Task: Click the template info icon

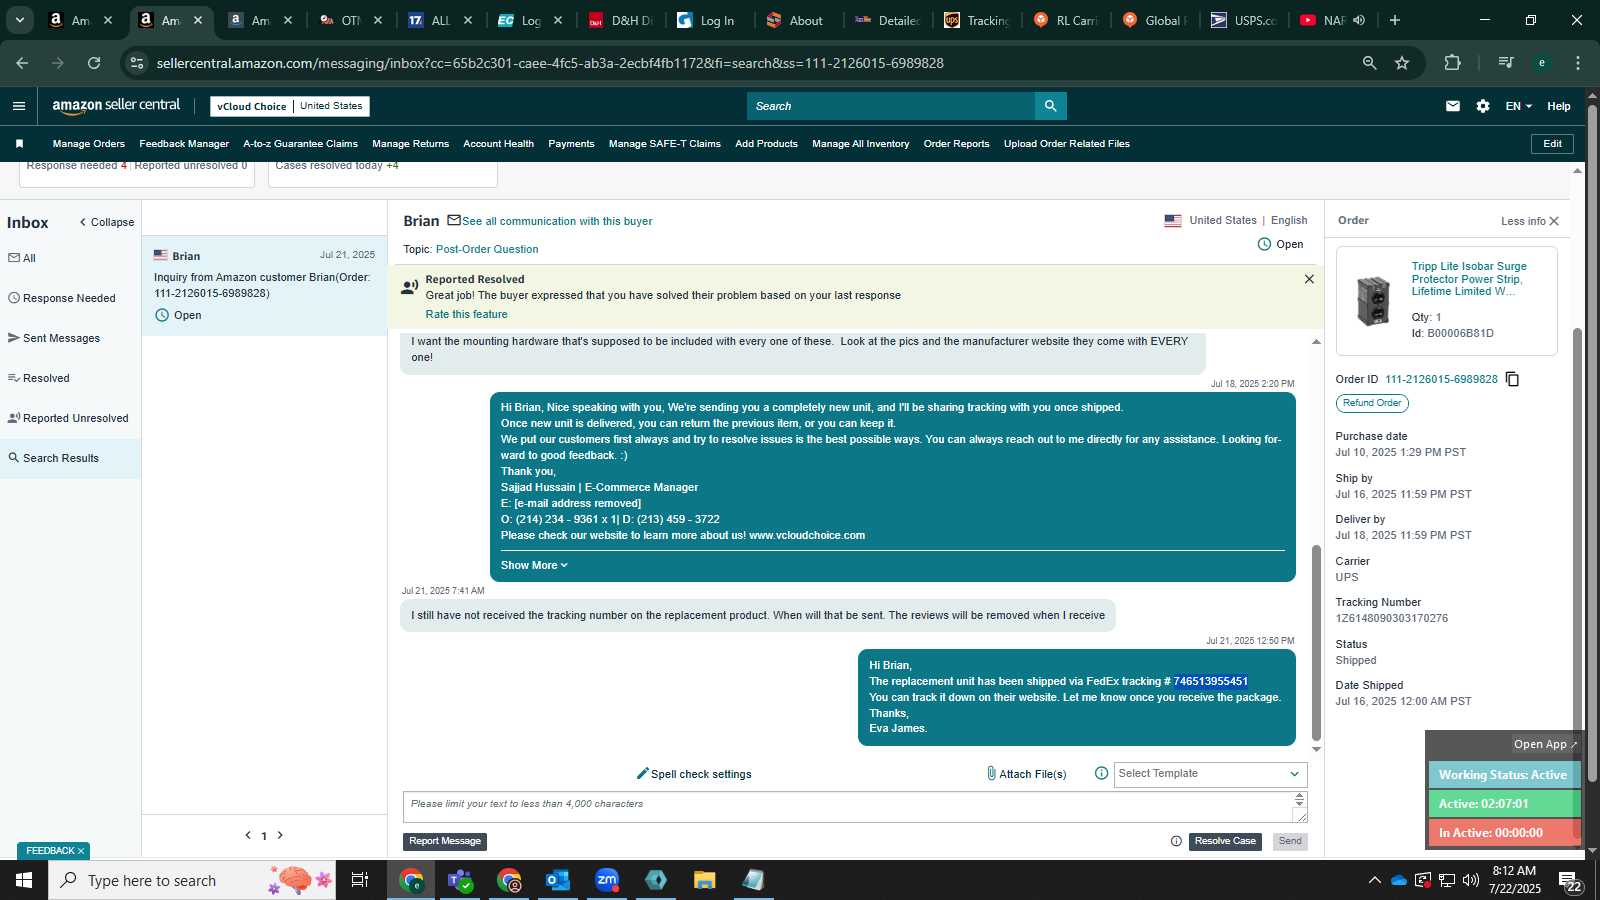Action: click(x=1101, y=773)
